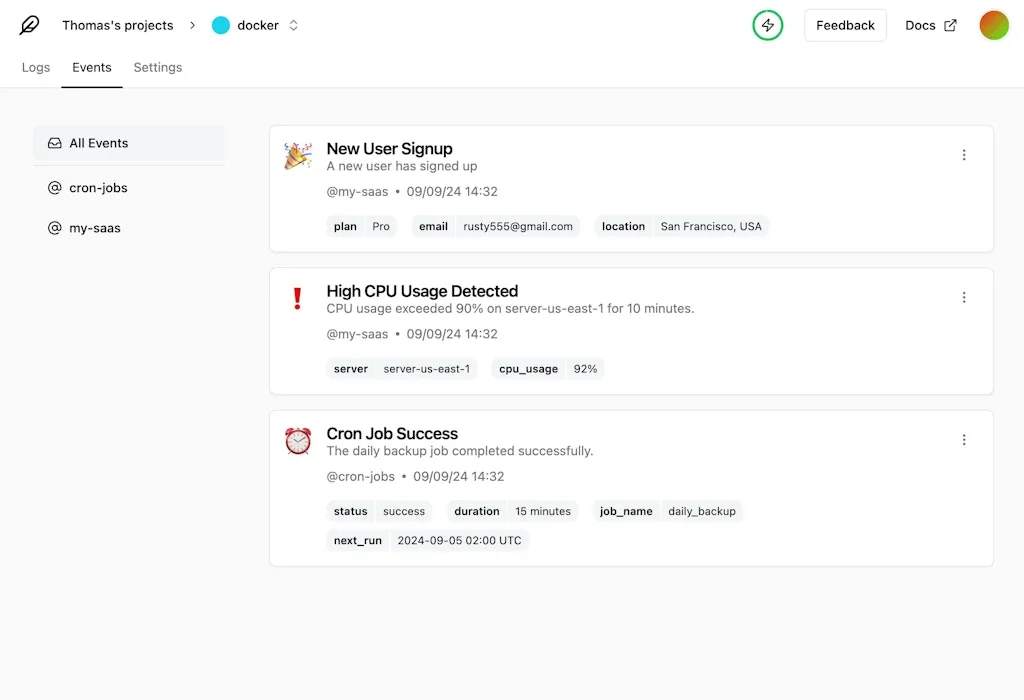This screenshot has width=1024, height=700.
Task: Click the cpu_usage 92% tag on High CPU event
Action: click(x=548, y=368)
